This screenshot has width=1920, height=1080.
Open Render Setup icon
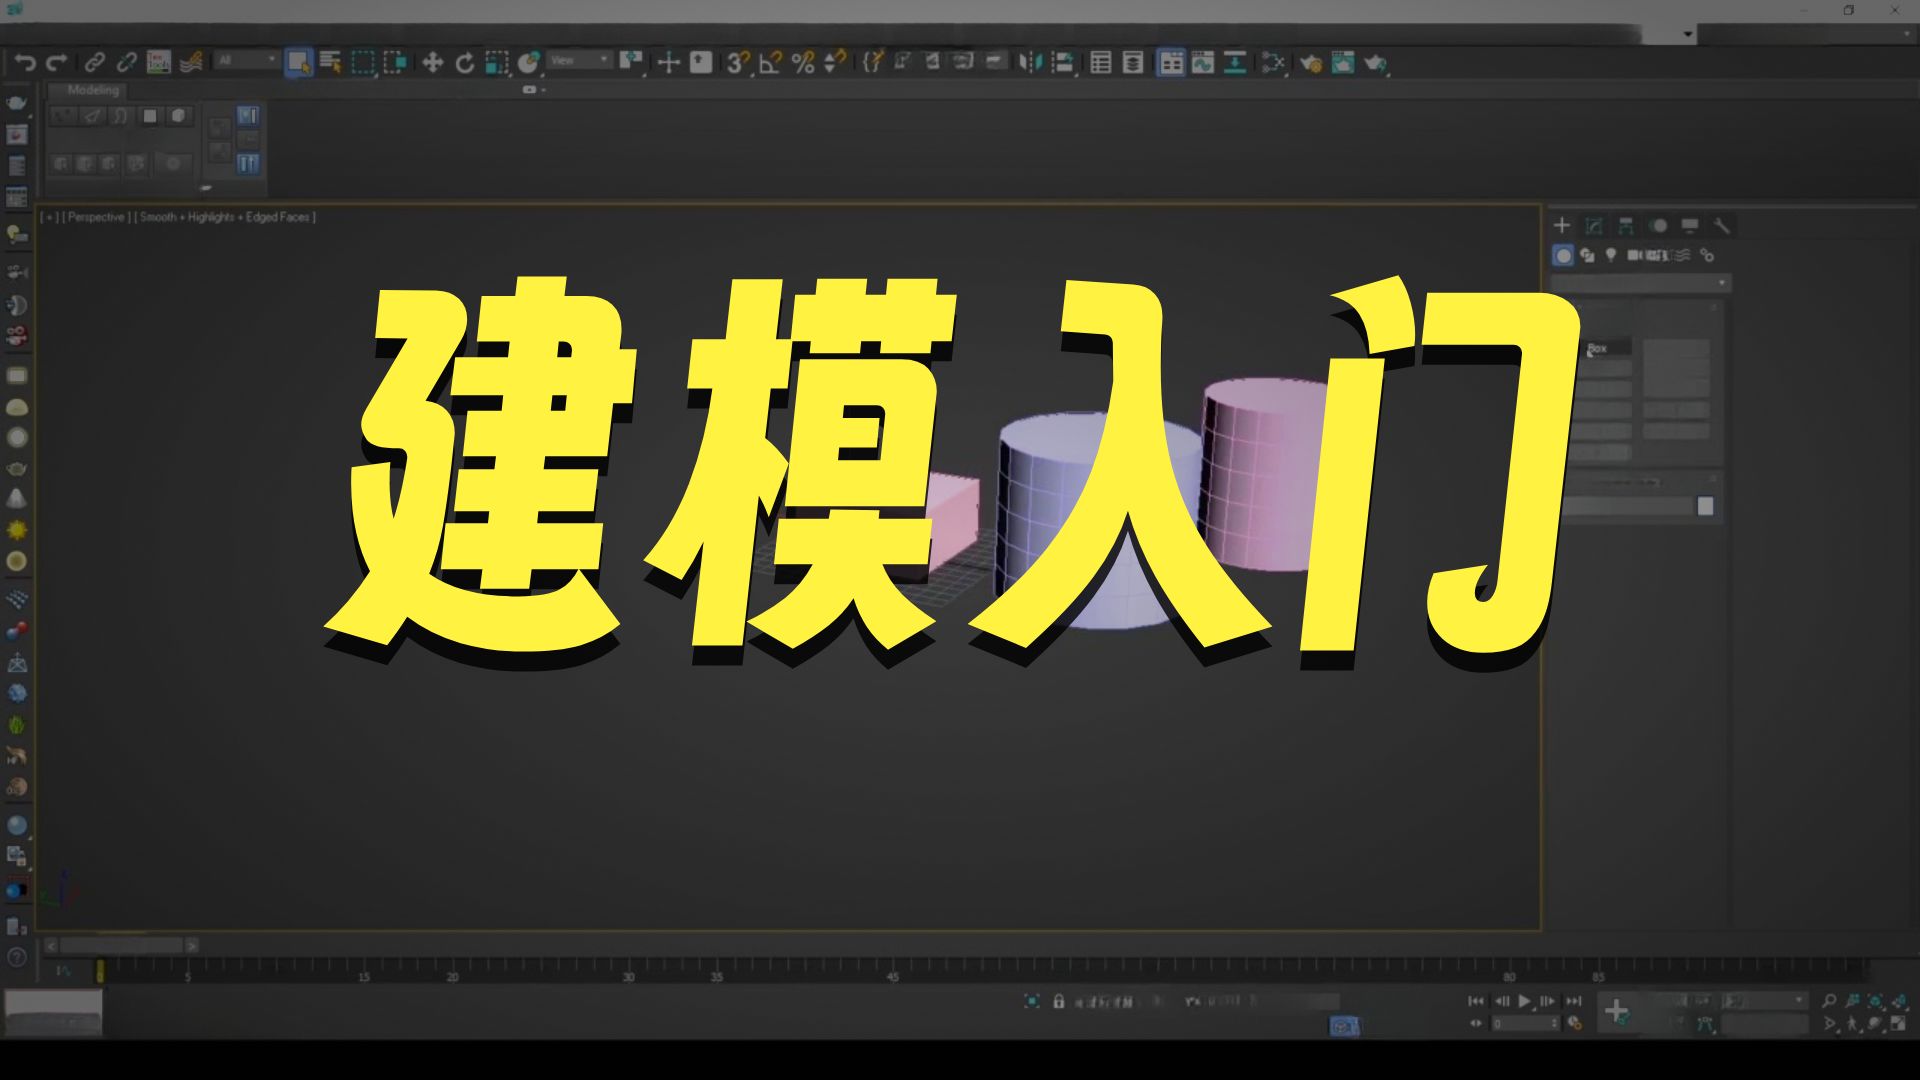[1310, 63]
